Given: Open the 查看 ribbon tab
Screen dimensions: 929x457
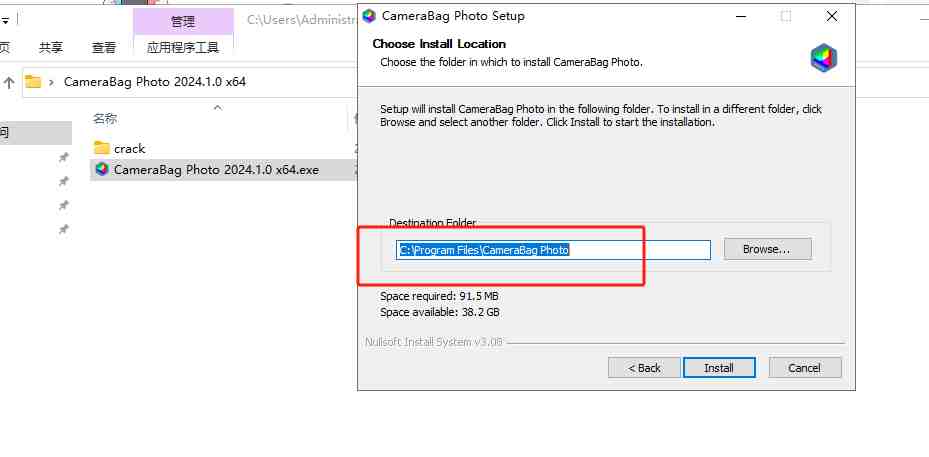Looking at the screenshot, I should click(104, 47).
